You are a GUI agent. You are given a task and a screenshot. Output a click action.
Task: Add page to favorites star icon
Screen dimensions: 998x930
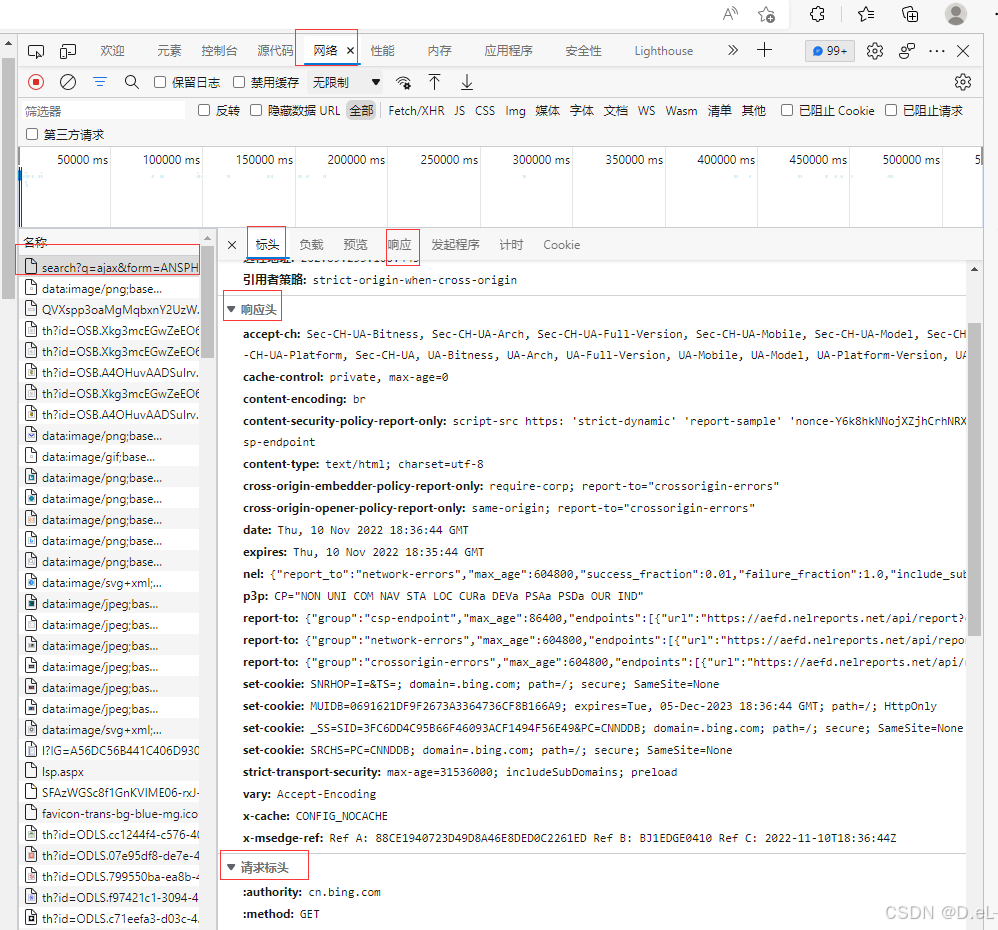tap(766, 14)
